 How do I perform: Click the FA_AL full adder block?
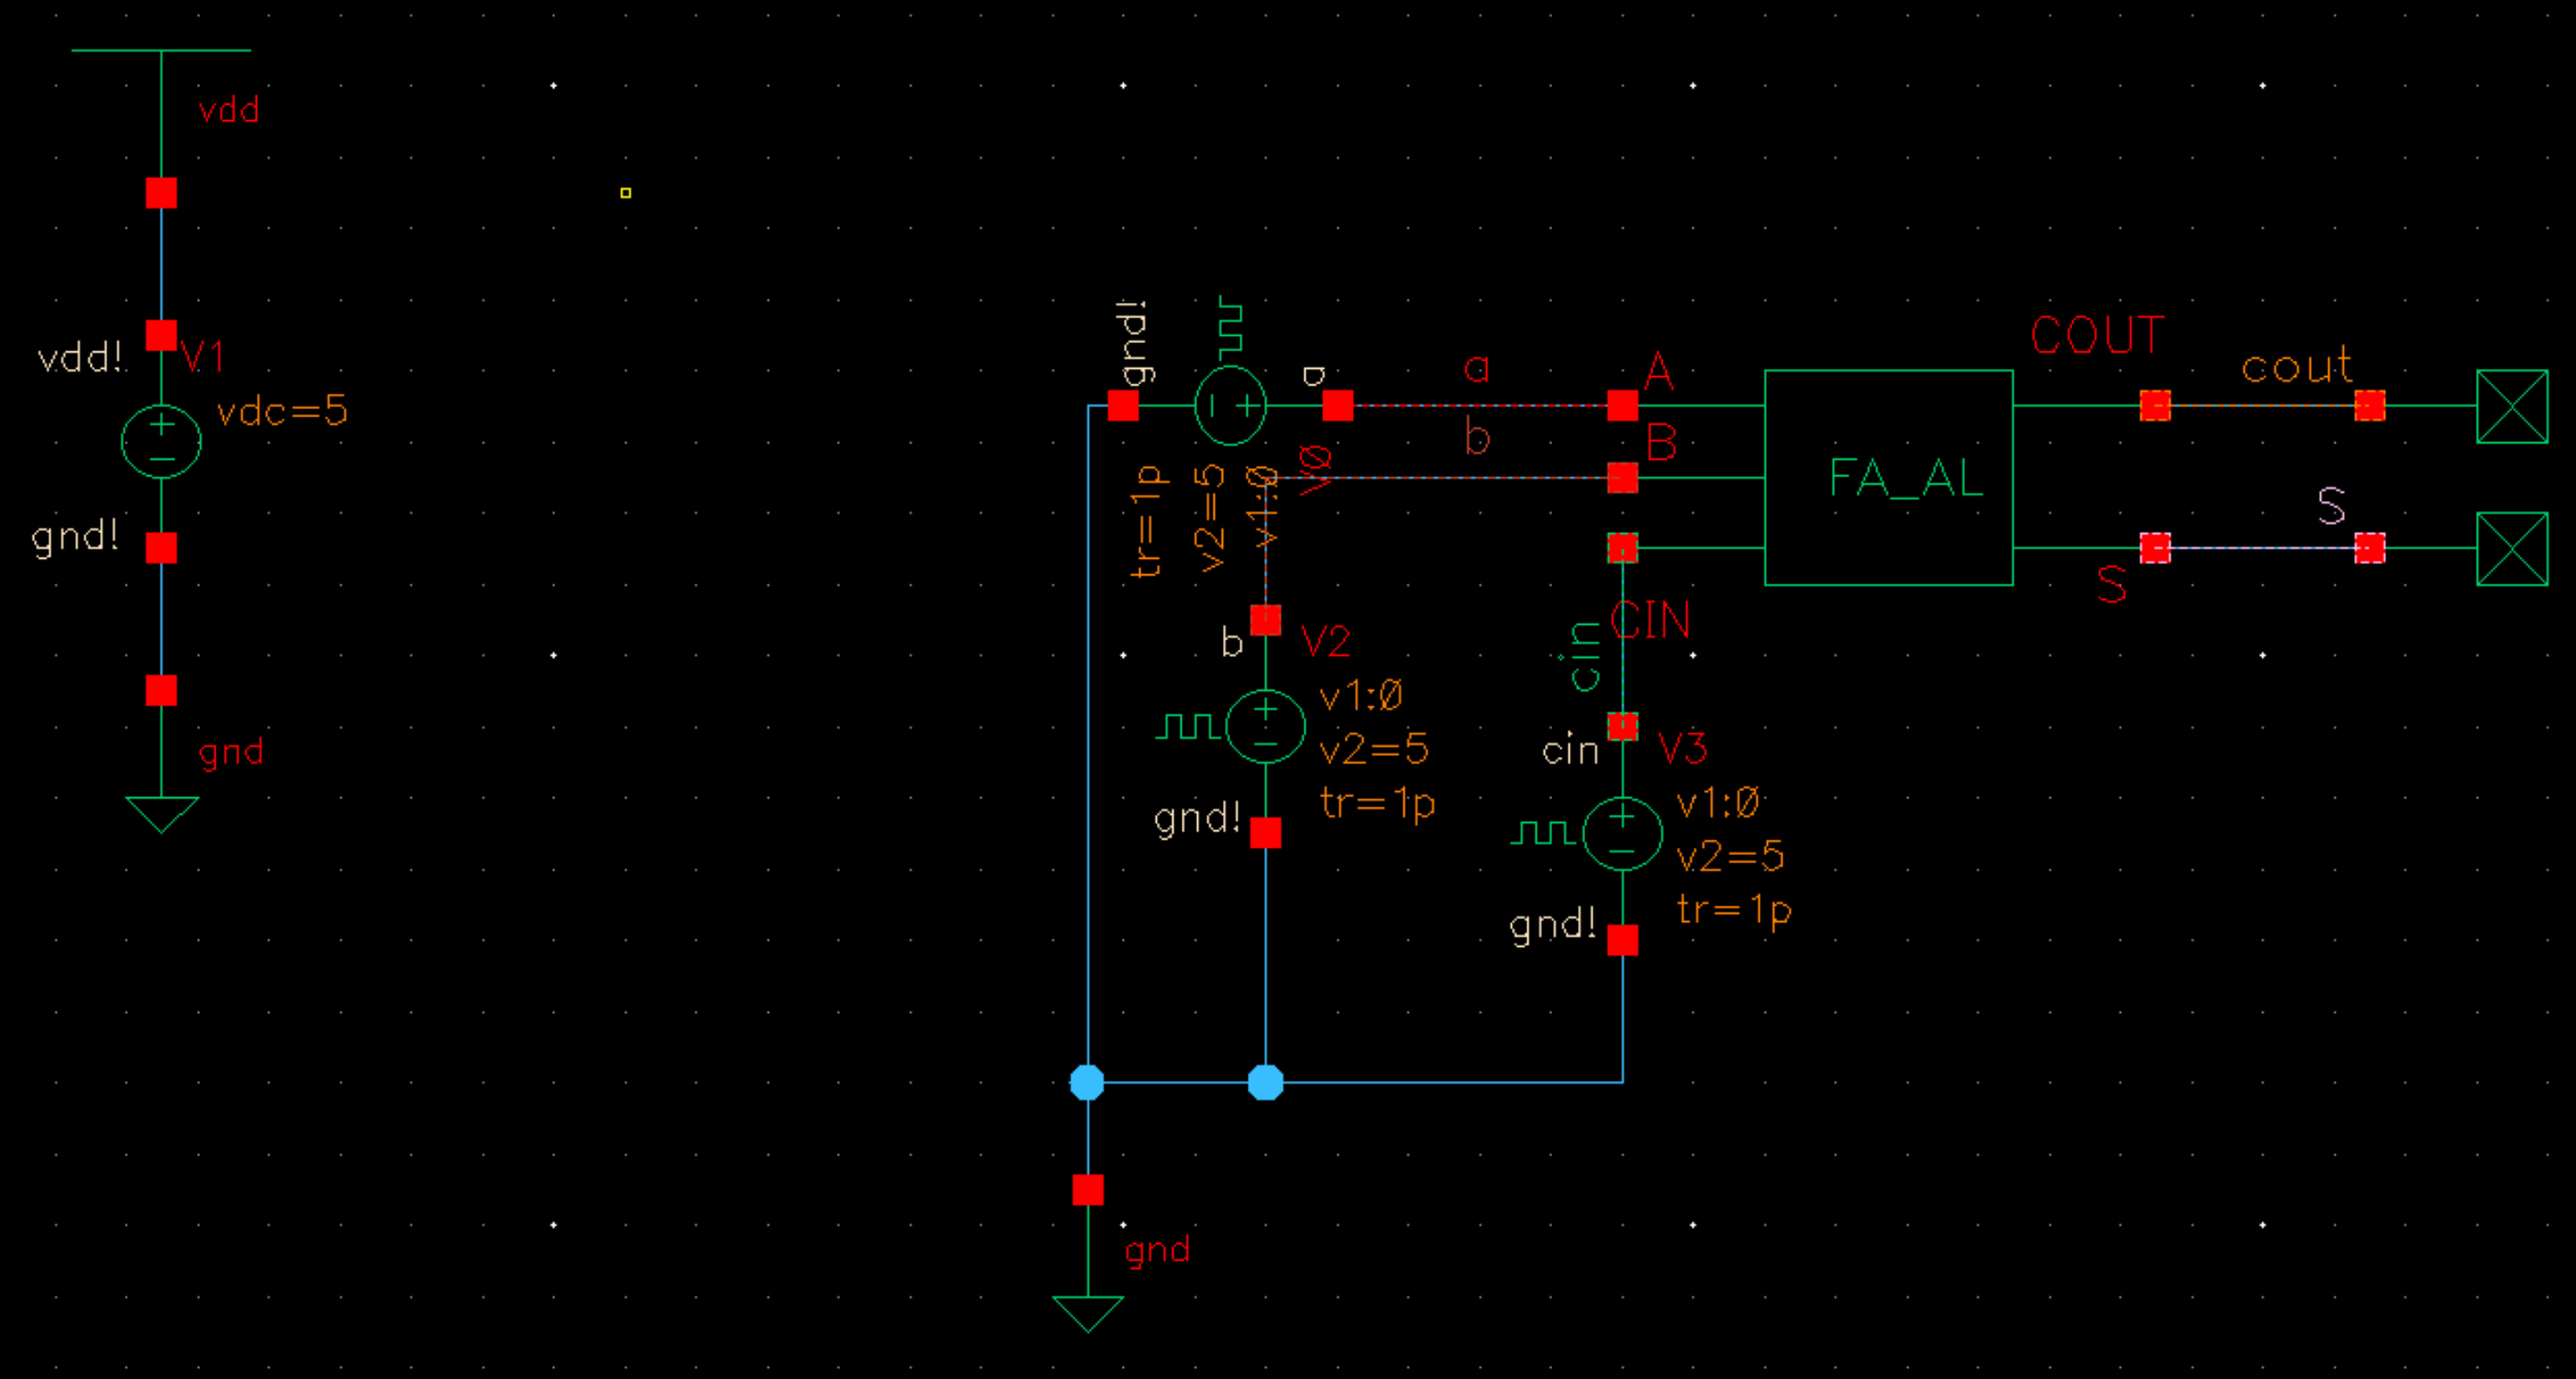1888,477
